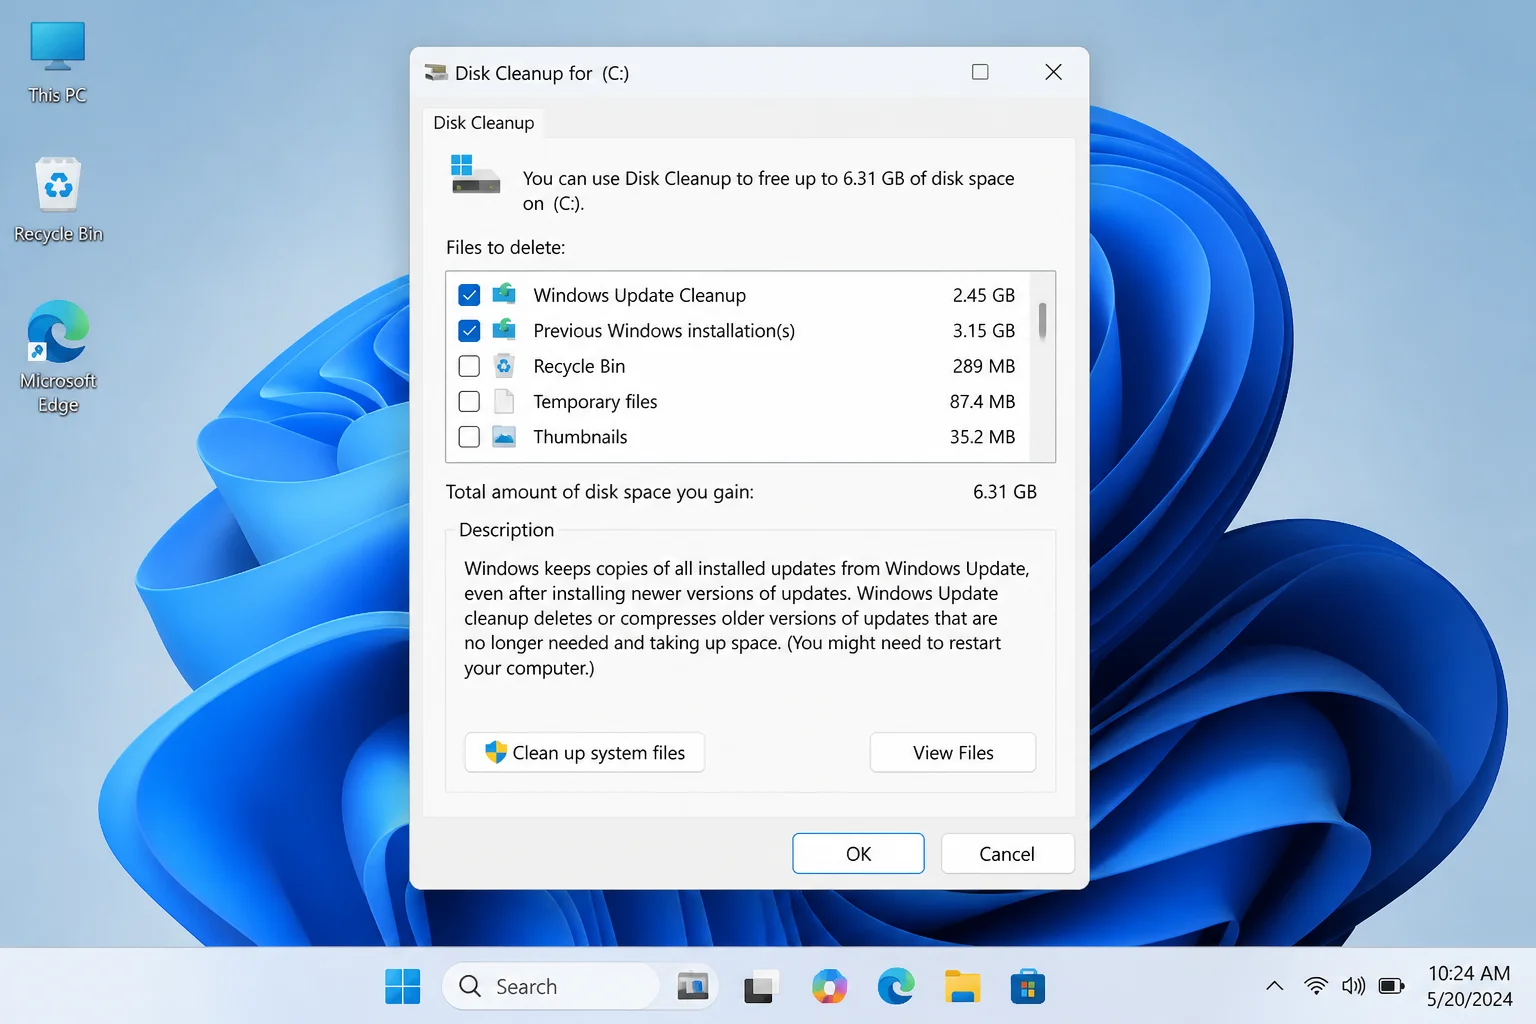The width and height of the screenshot is (1536, 1024).
Task: Uncheck Previous Windows installation(s) checkbox
Action: click(469, 330)
